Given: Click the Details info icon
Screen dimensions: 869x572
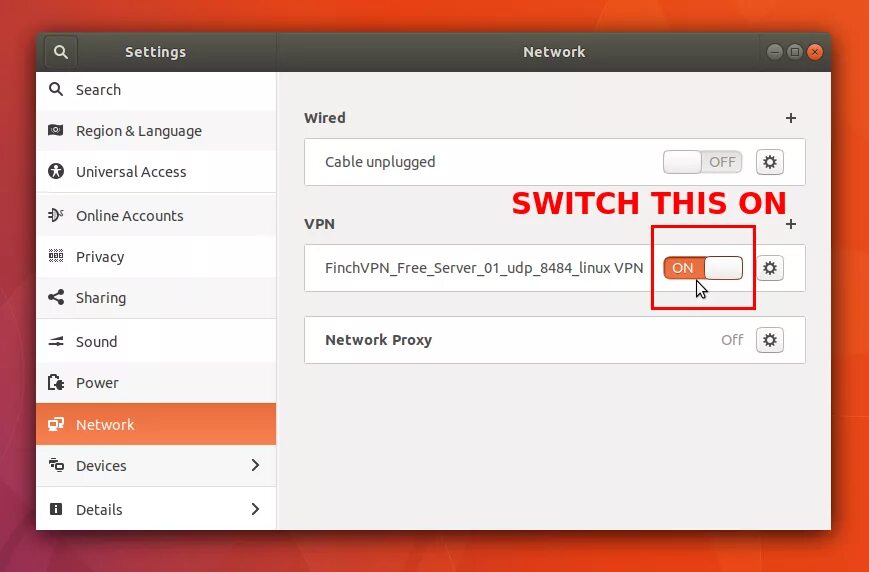Looking at the screenshot, I should (x=56, y=509).
